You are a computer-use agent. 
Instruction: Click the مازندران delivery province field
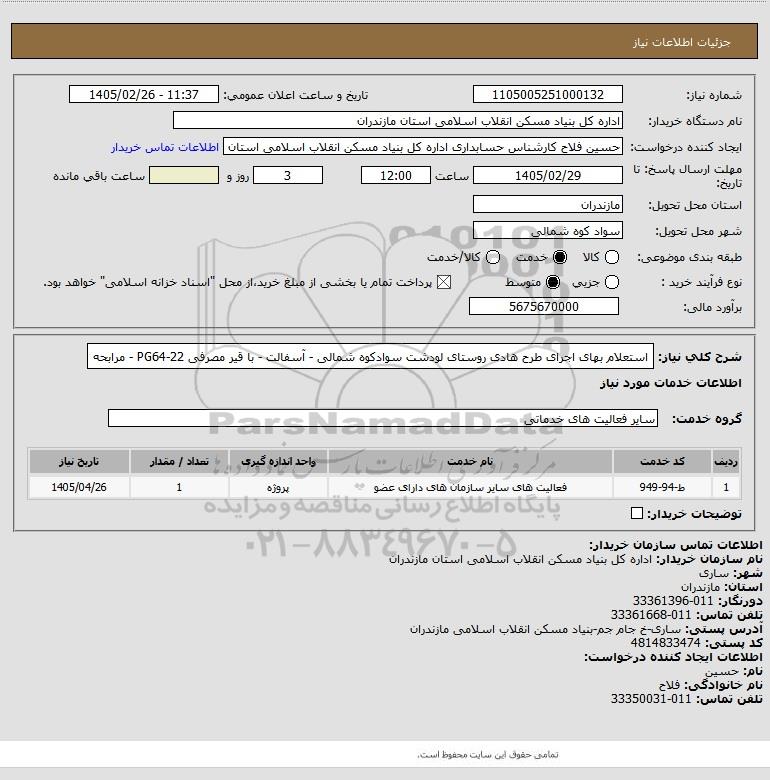[x=548, y=204]
